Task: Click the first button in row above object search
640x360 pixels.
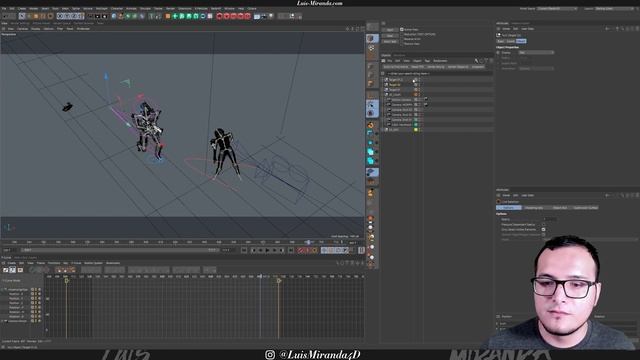Action: tap(396, 67)
